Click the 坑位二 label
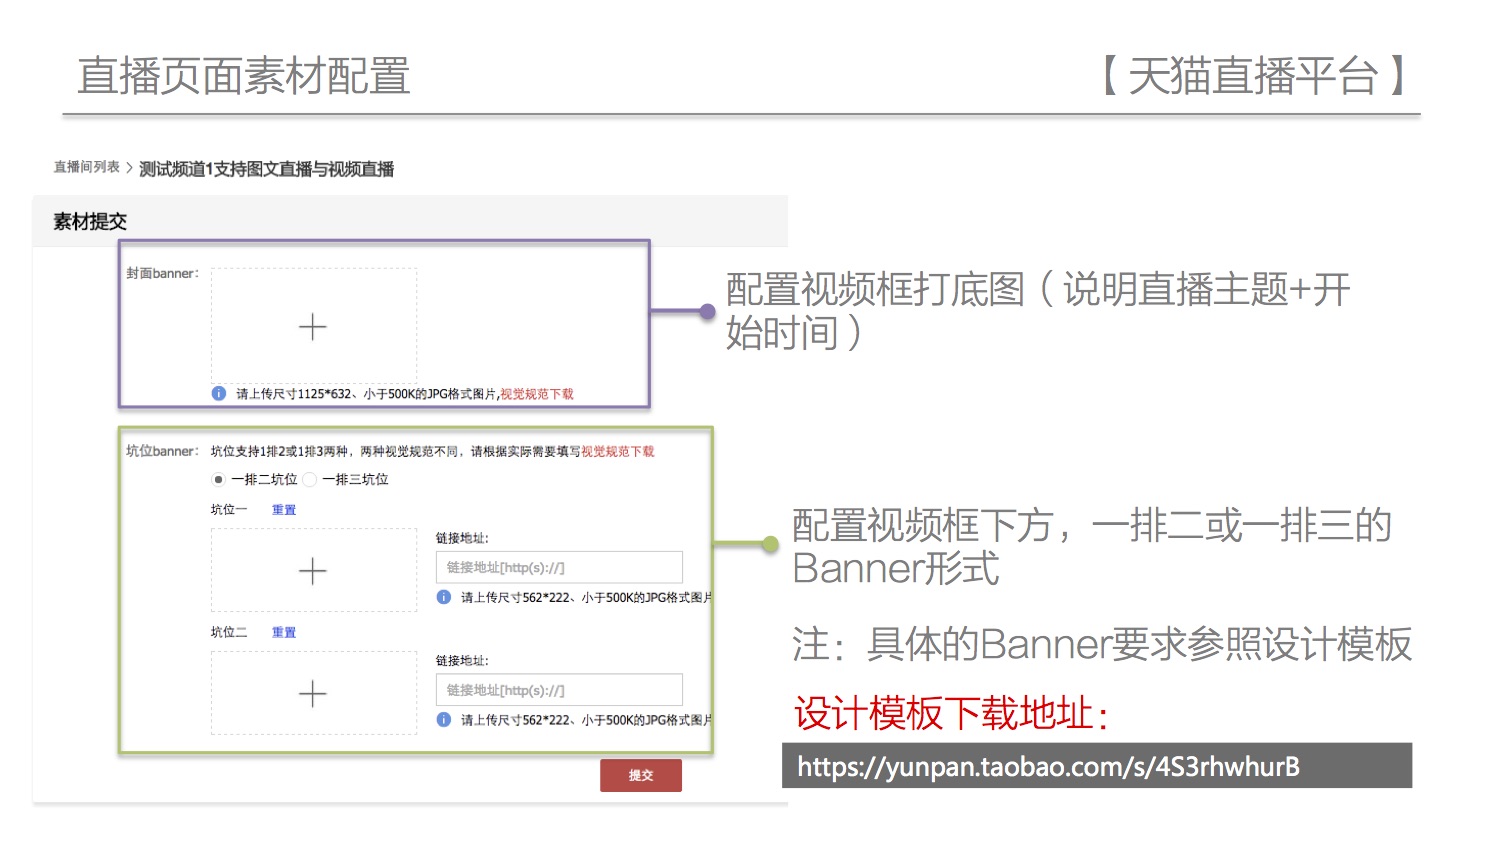 tap(229, 632)
